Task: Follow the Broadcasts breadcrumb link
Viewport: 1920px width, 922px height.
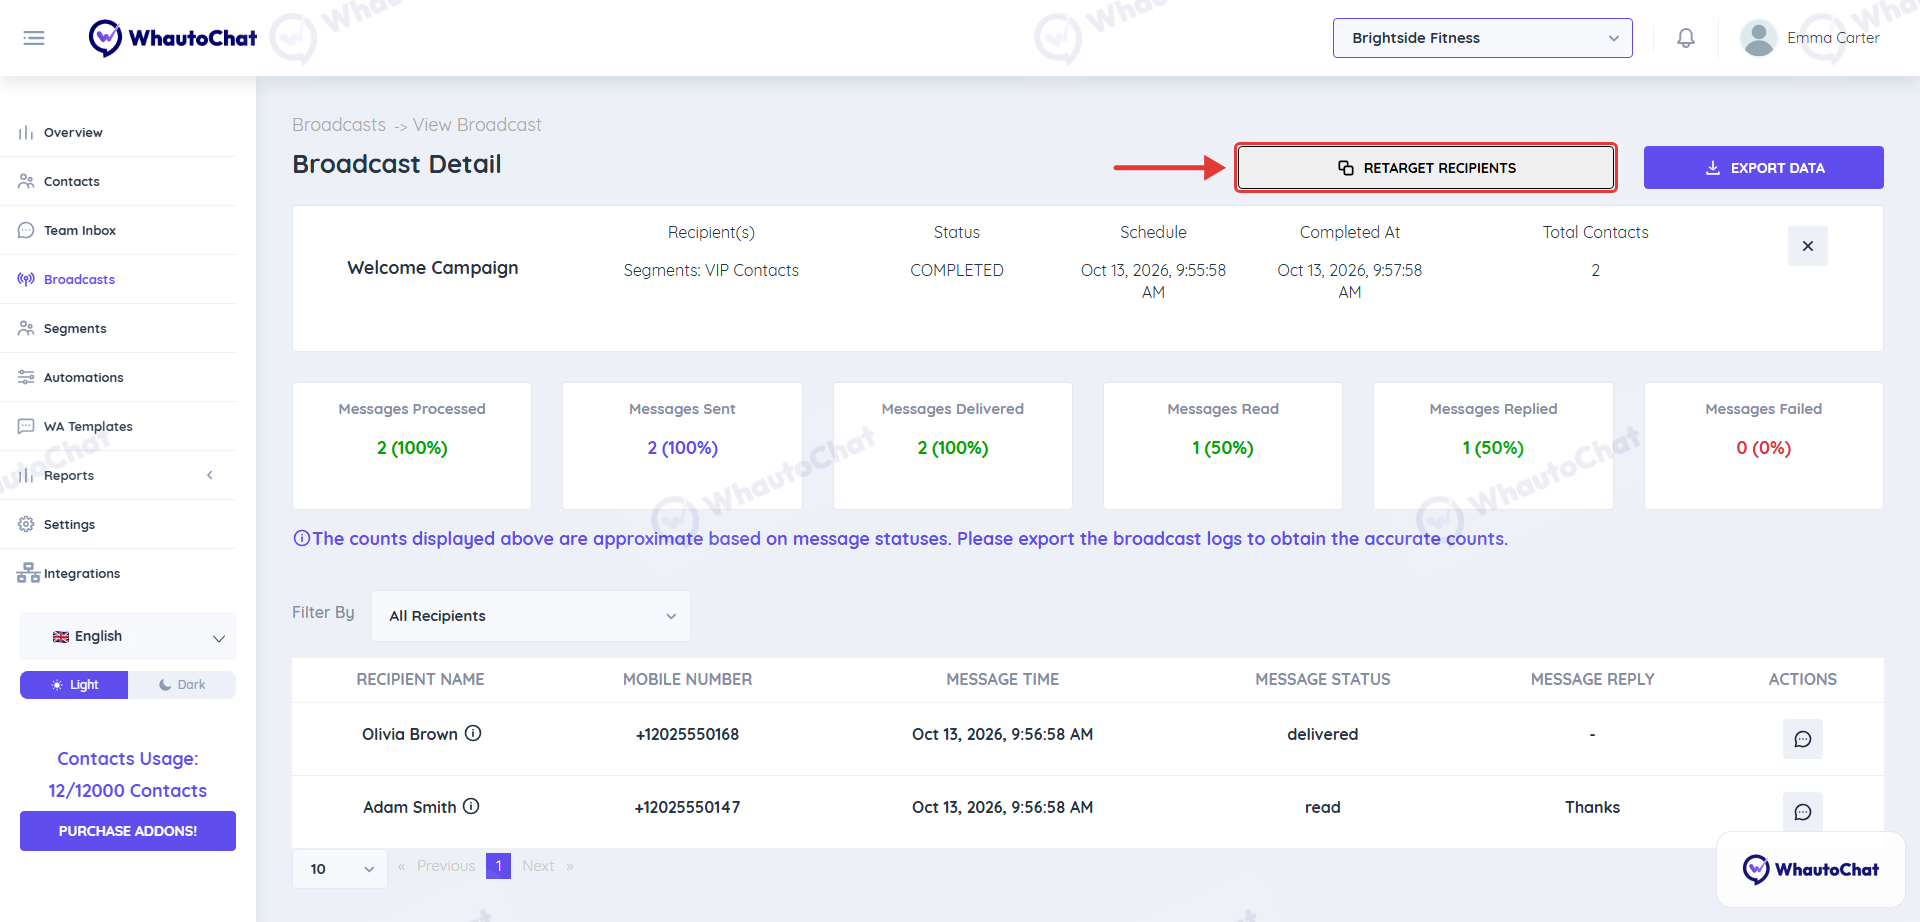Action: (339, 125)
